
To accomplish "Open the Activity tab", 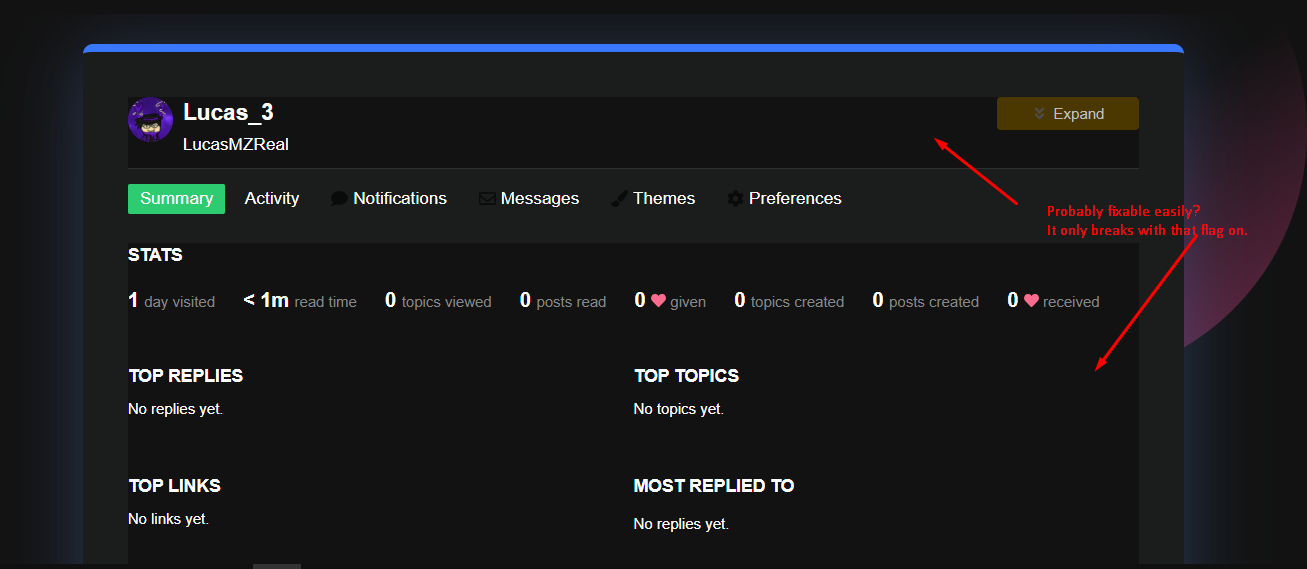I will [x=272, y=199].
